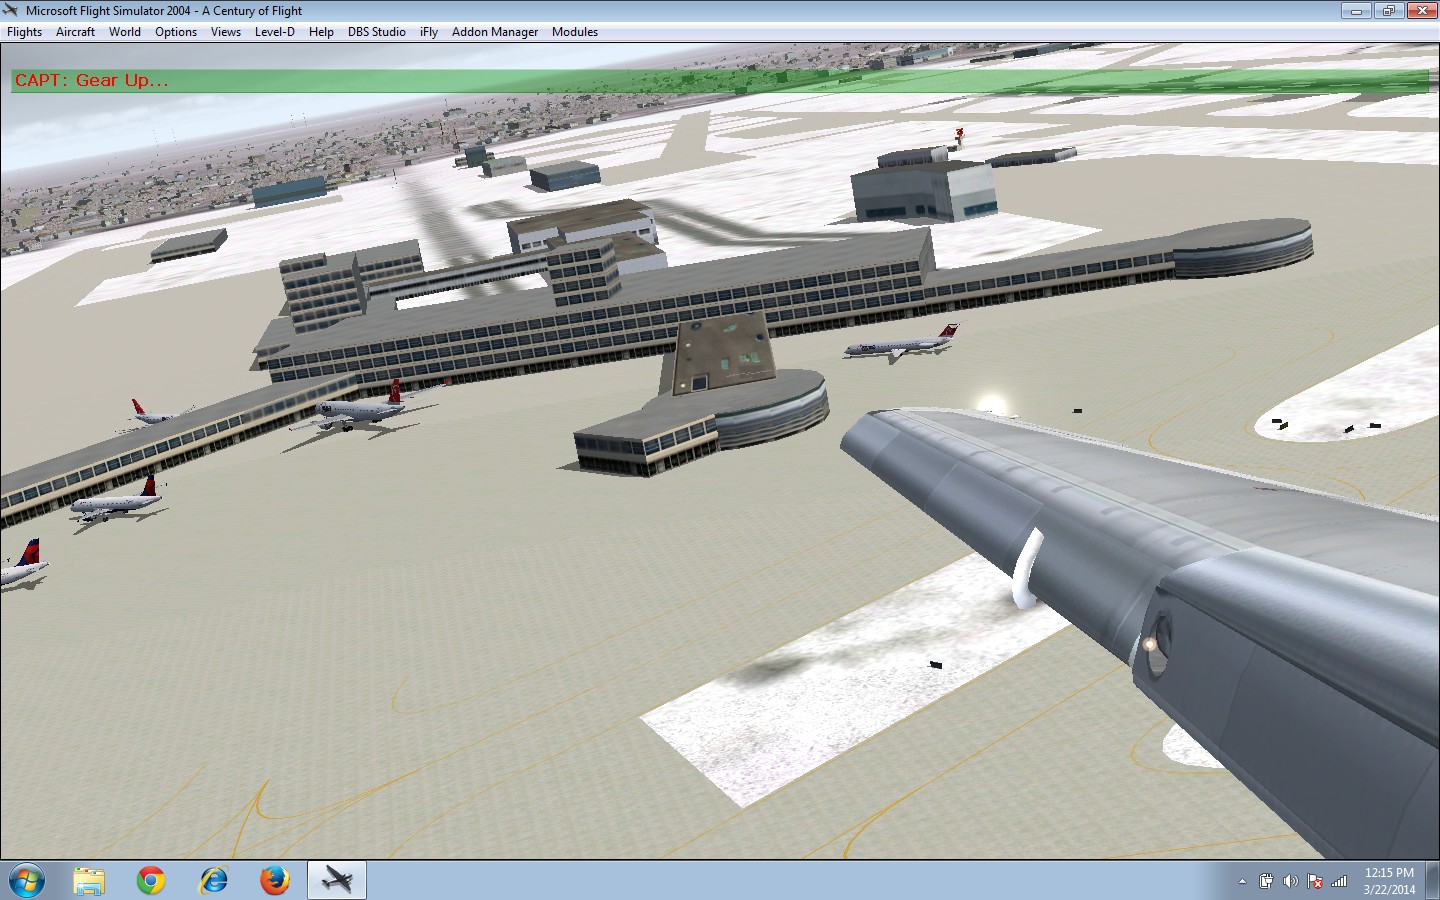This screenshot has height=900, width=1440.
Task: Open the iFly menu
Action: 429,32
